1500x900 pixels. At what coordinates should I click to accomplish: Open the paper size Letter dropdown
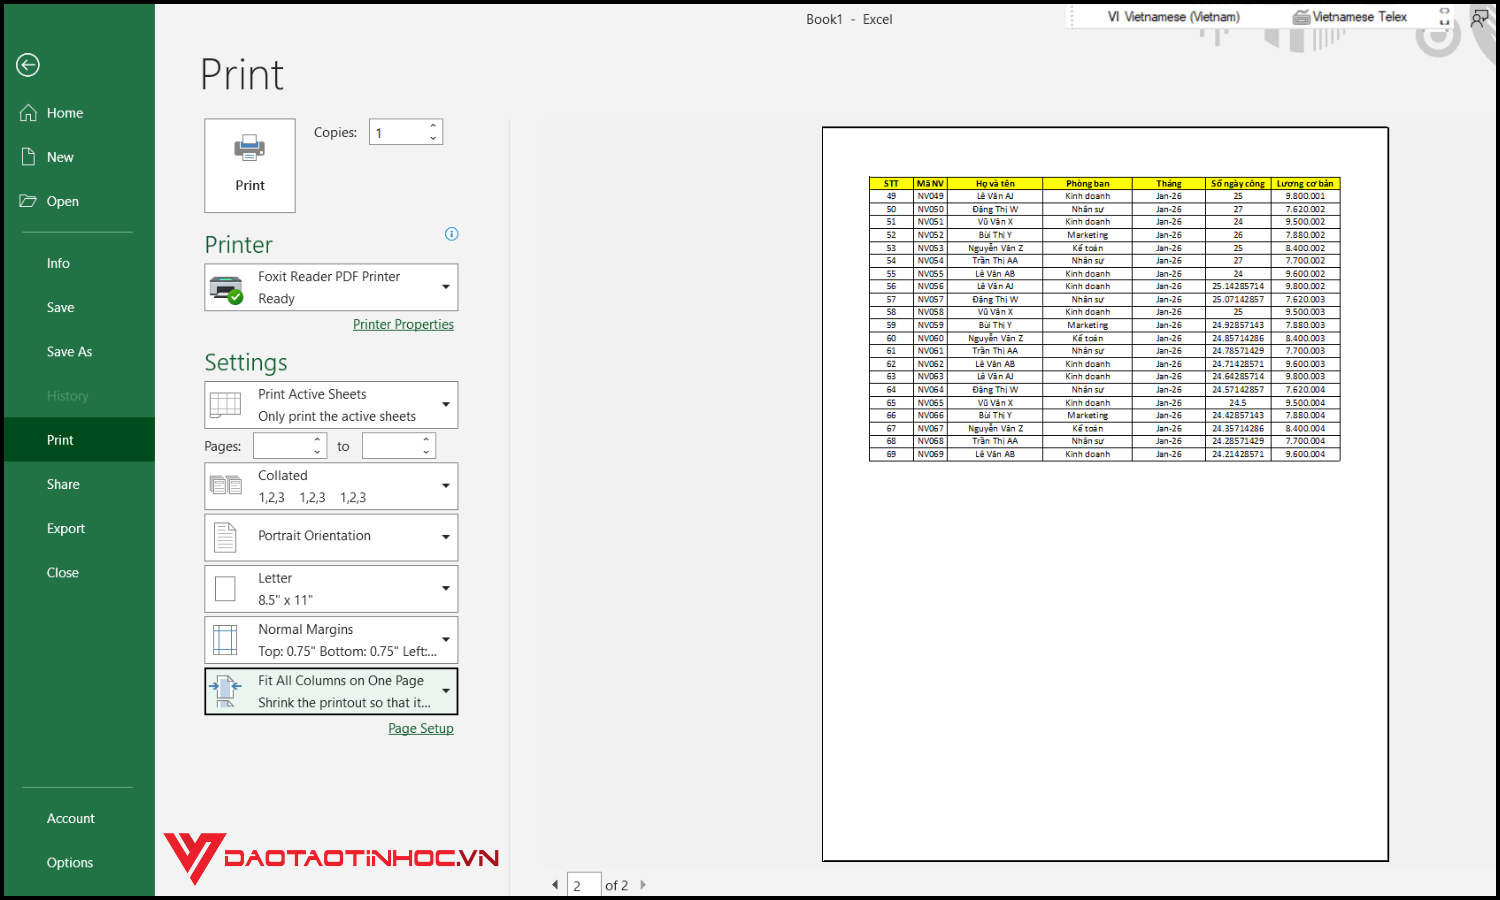point(445,588)
